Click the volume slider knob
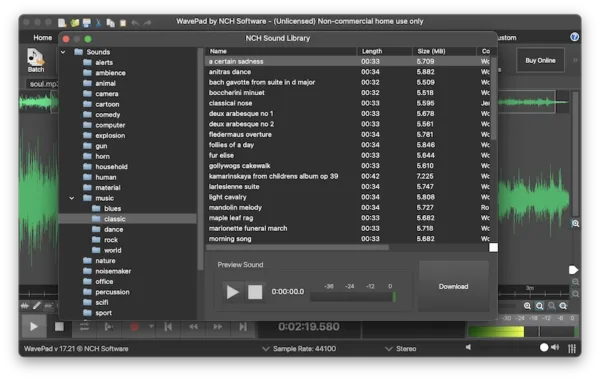Viewport: 600px width, 380px height. (x=544, y=347)
